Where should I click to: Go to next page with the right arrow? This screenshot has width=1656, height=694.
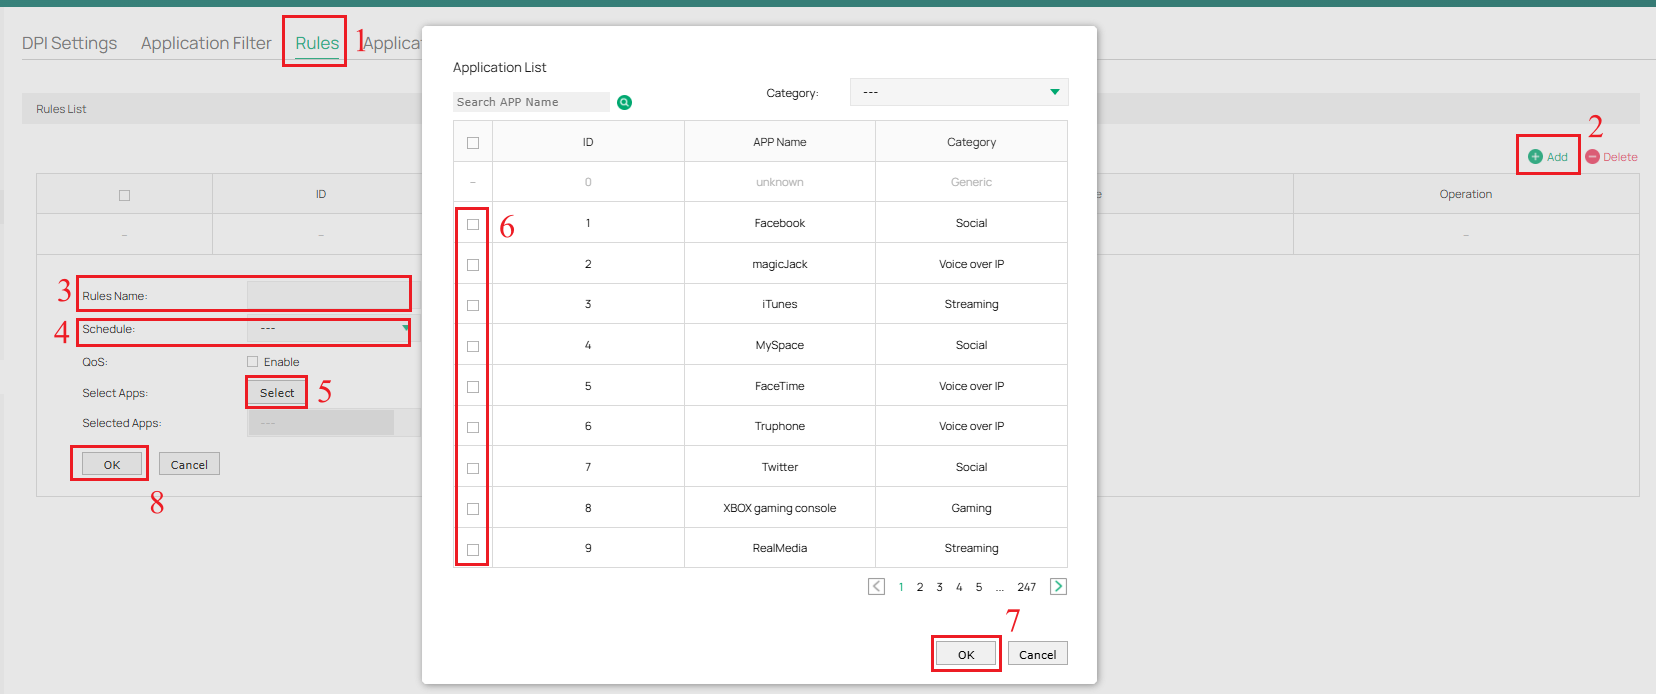[x=1059, y=587]
